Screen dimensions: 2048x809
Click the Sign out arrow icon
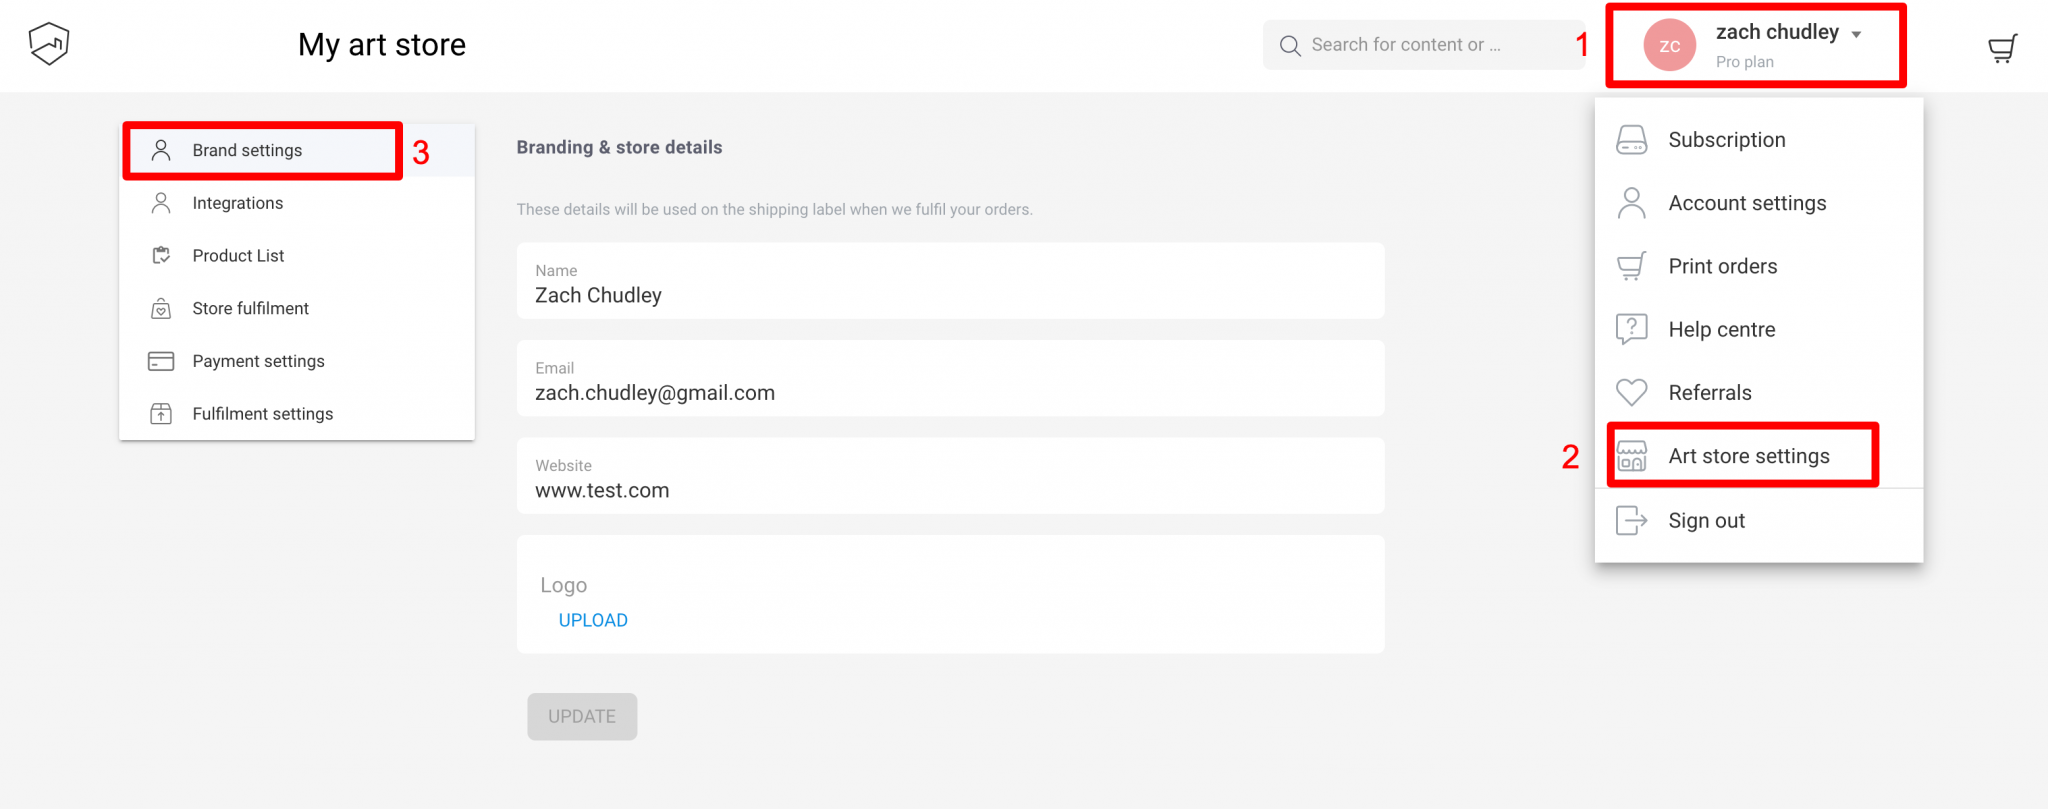(x=1631, y=521)
